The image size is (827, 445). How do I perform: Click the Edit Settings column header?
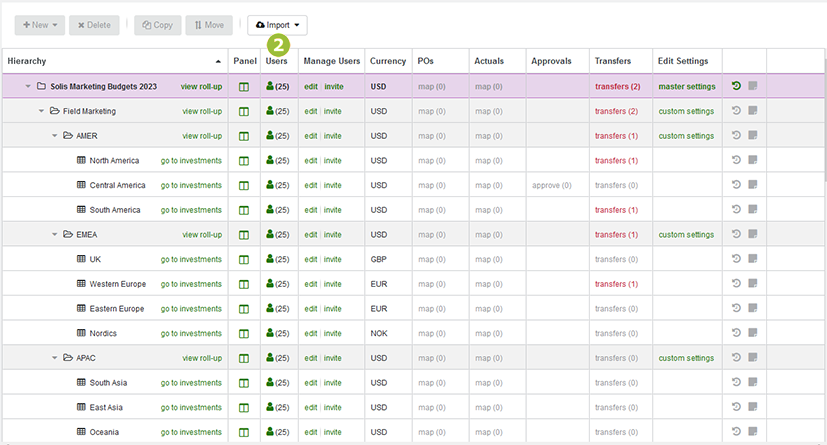[x=683, y=61]
